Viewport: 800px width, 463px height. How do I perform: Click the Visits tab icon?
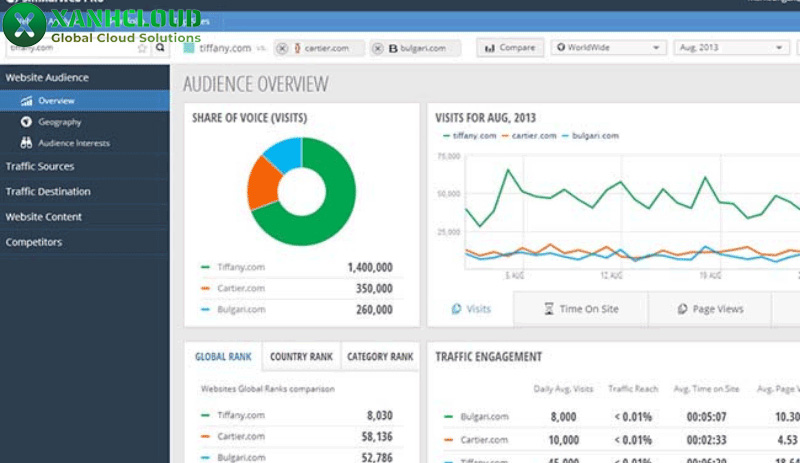click(x=456, y=309)
